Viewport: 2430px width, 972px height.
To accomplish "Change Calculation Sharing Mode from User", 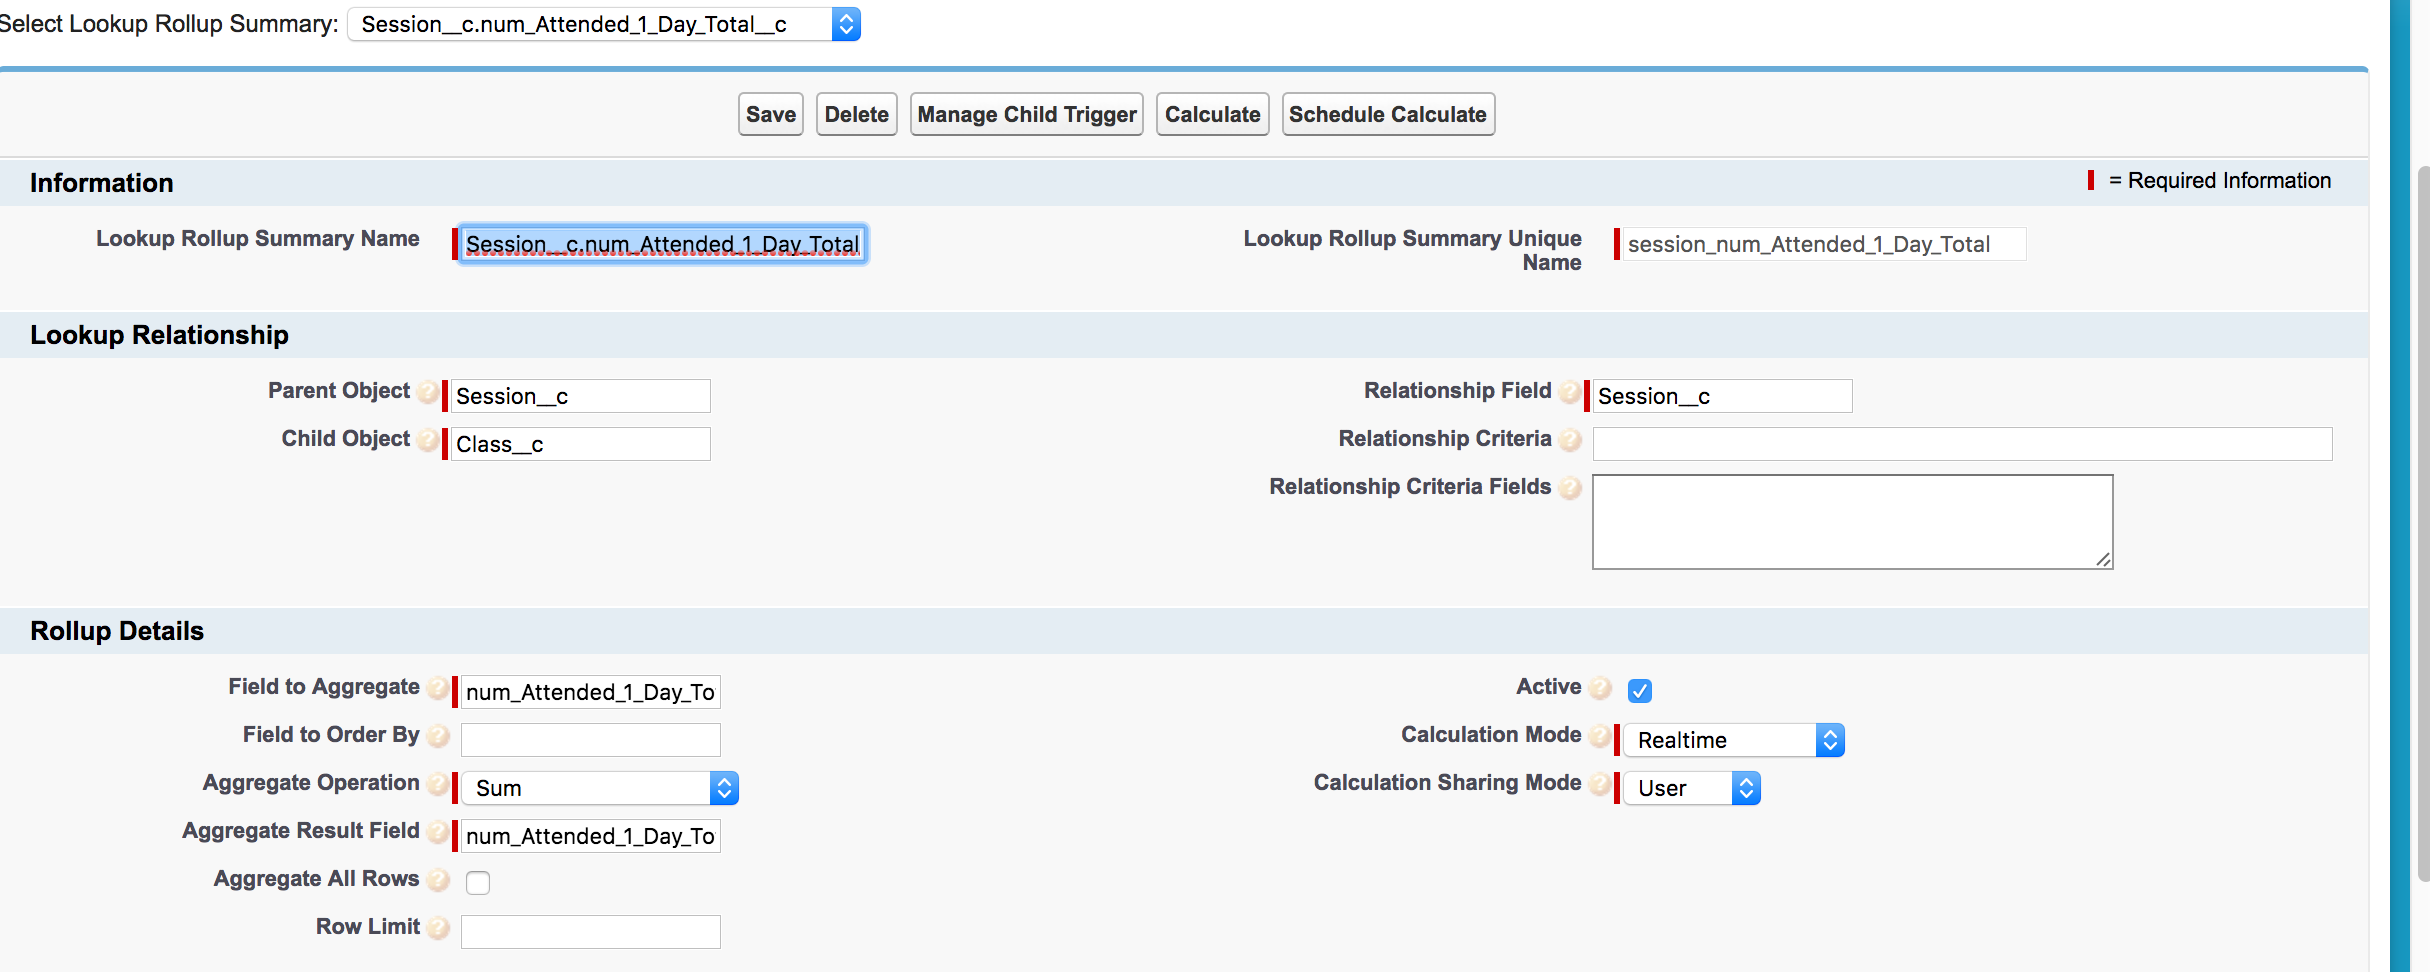I will click(x=1746, y=787).
